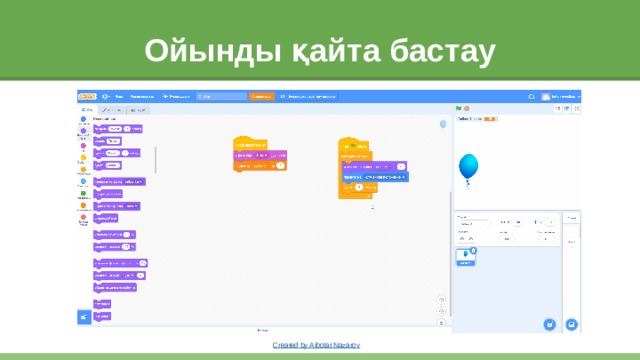Viewport: 640px width, 360px height.
Task: Click the sprite name input field
Action: (x=473, y=224)
